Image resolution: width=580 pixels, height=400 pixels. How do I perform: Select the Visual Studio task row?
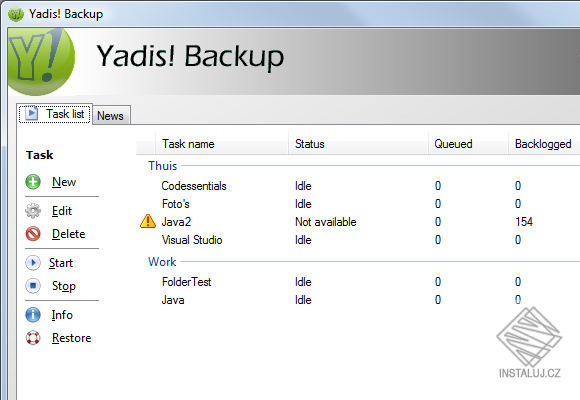[x=358, y=240]
